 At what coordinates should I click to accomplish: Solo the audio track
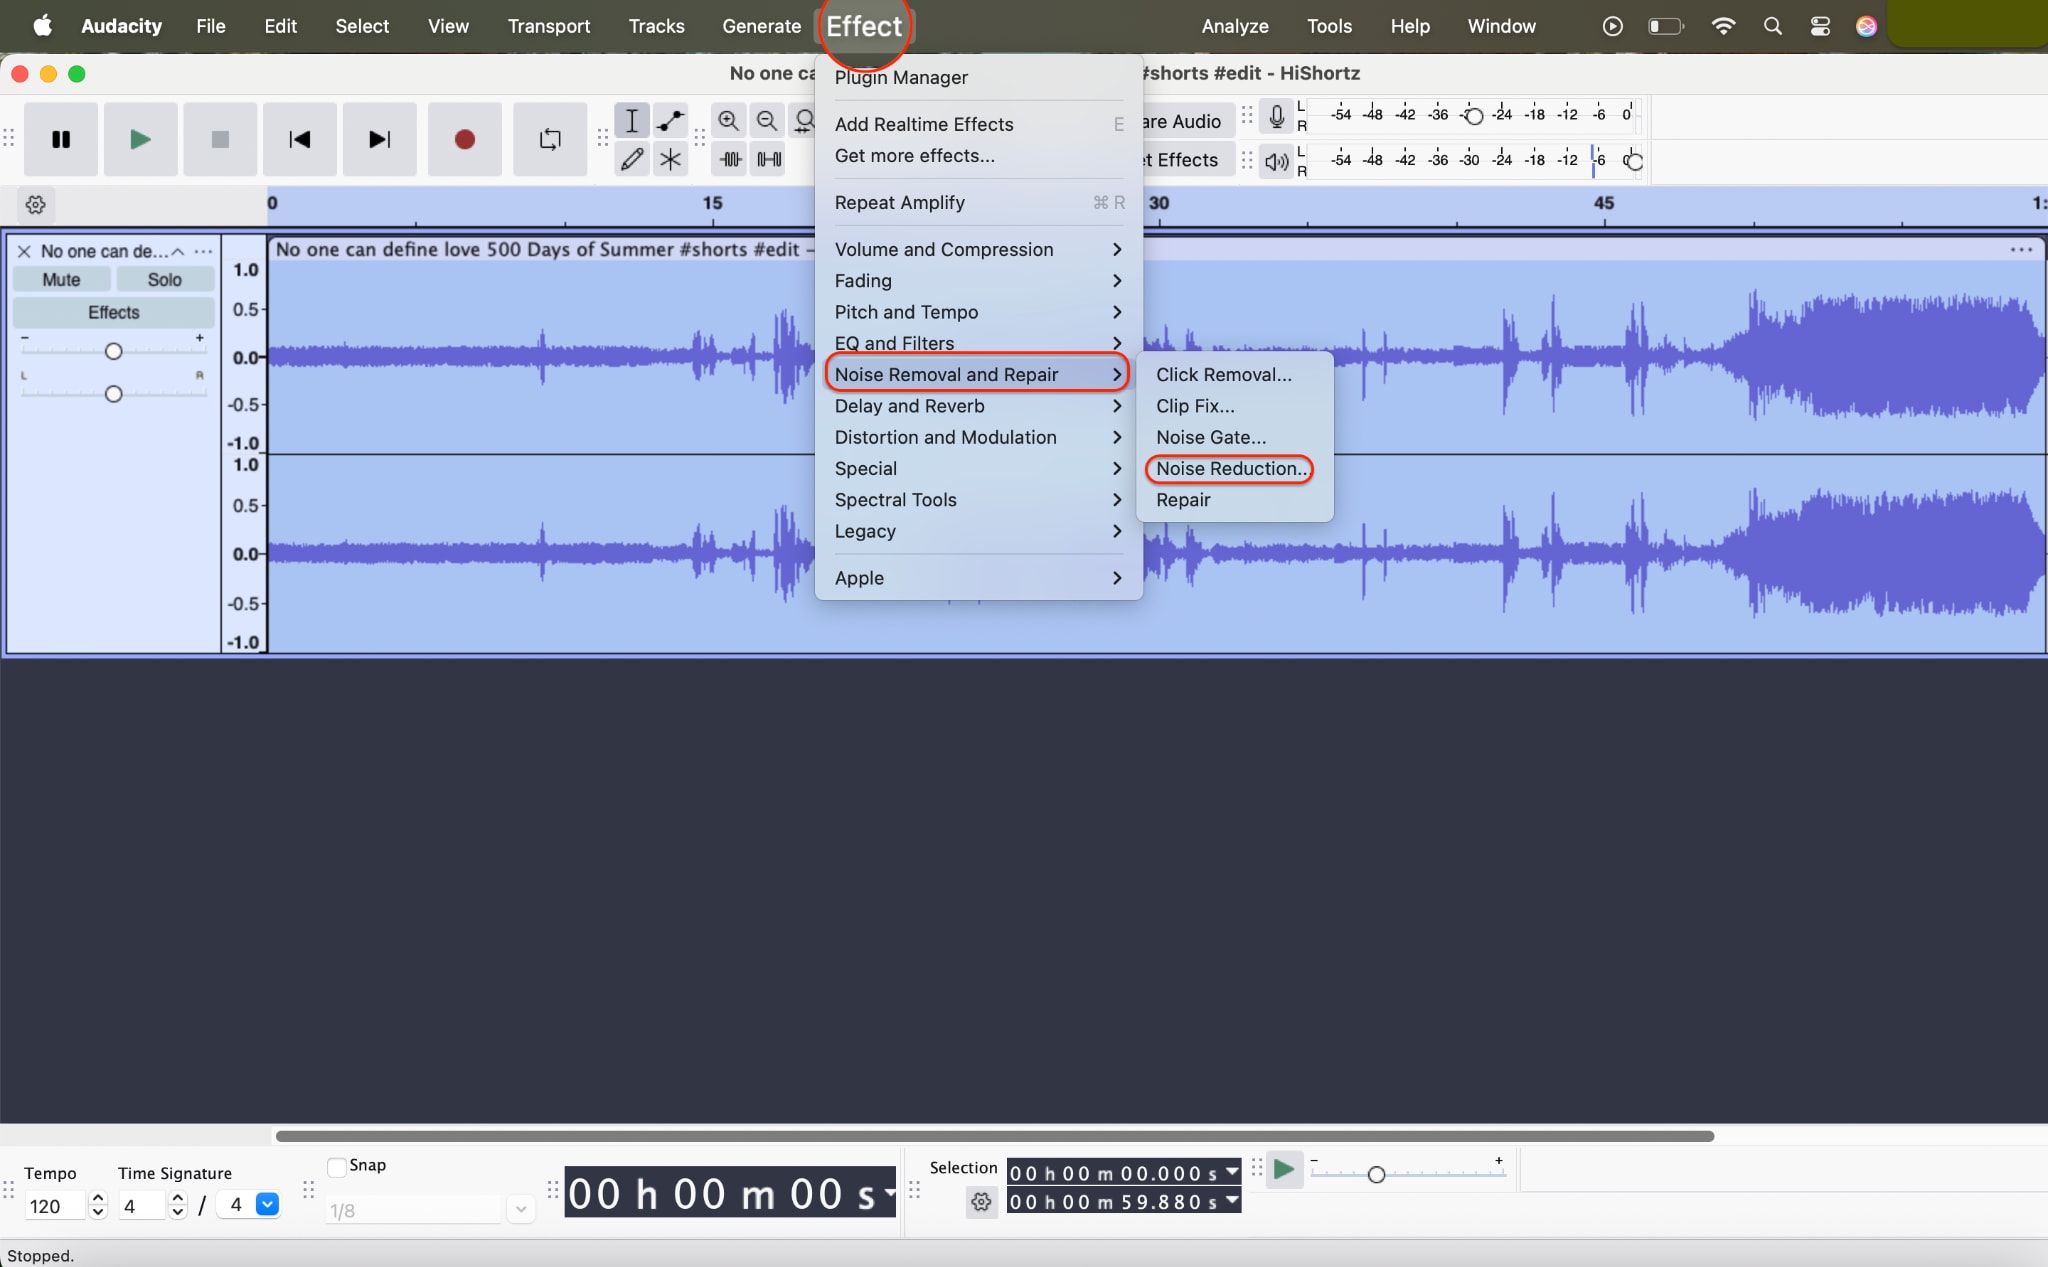[164, 280]
